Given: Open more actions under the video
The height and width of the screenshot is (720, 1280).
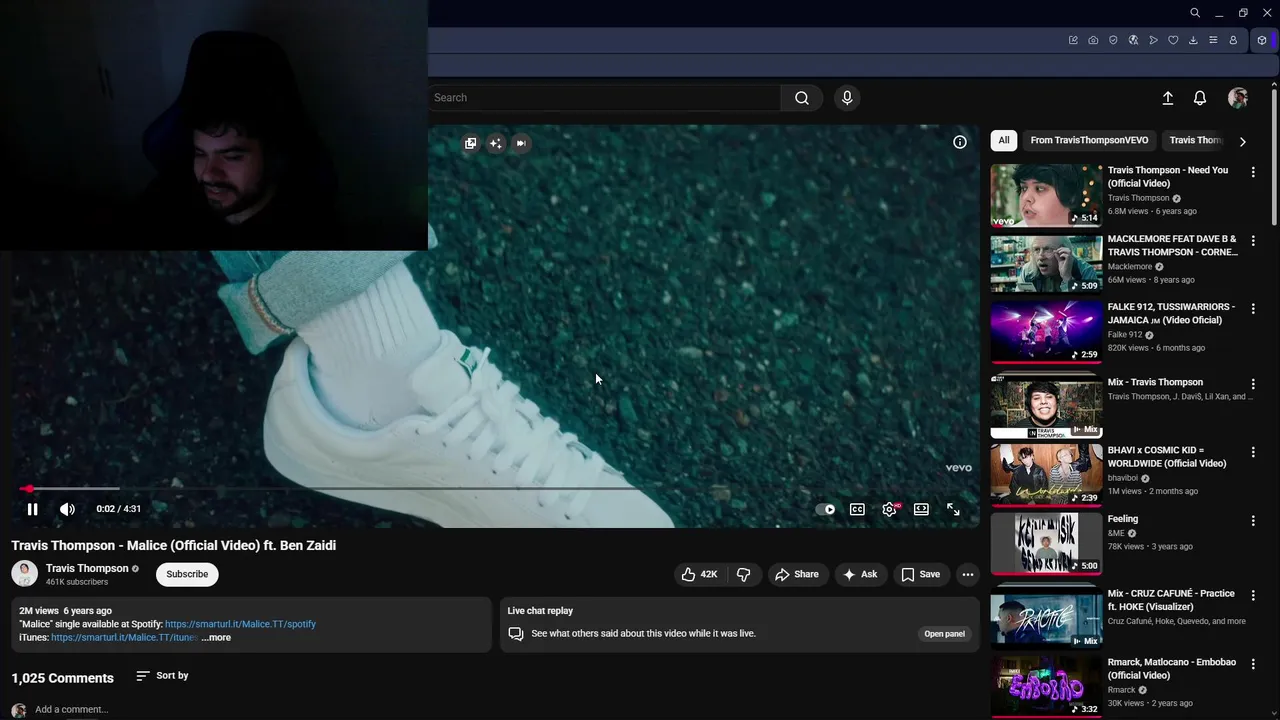Looking at the screenshot, I should [x=967, y=574].
